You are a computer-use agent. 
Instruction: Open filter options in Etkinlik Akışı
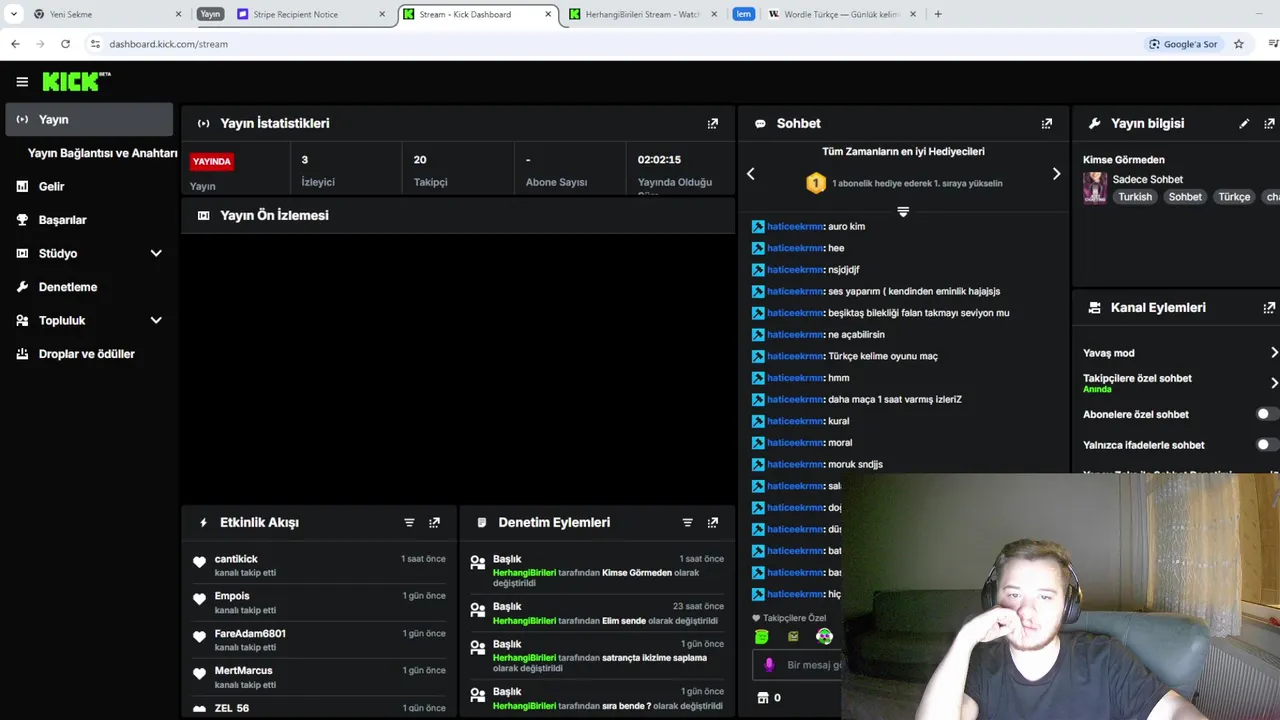[409, 522]
